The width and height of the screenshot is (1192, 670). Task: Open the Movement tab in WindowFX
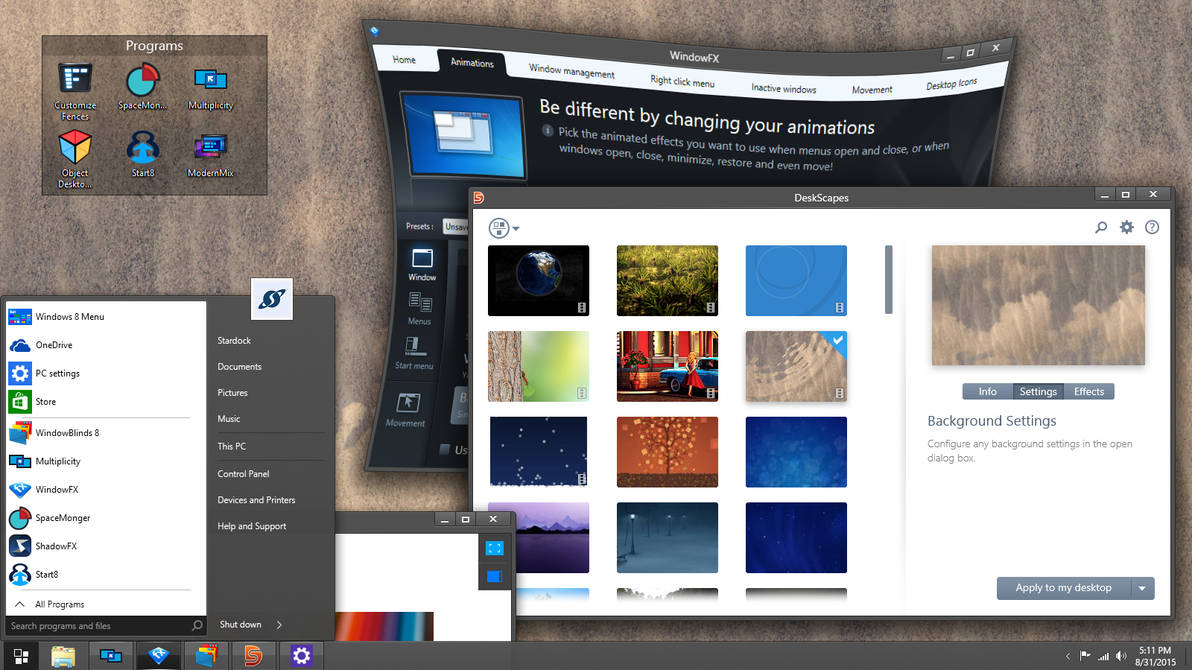point(872,89)
